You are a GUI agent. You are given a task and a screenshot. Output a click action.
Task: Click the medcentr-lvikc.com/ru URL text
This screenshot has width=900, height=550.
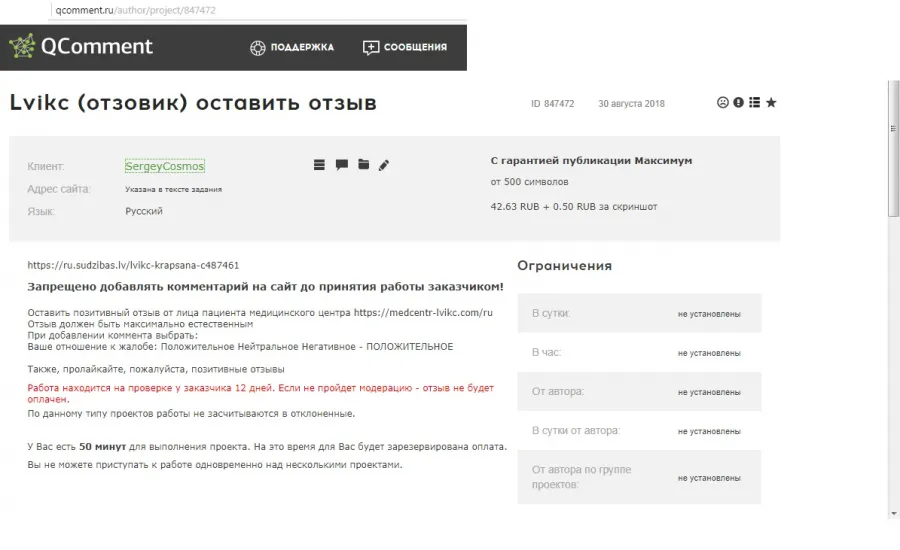[x=423, y=312]
